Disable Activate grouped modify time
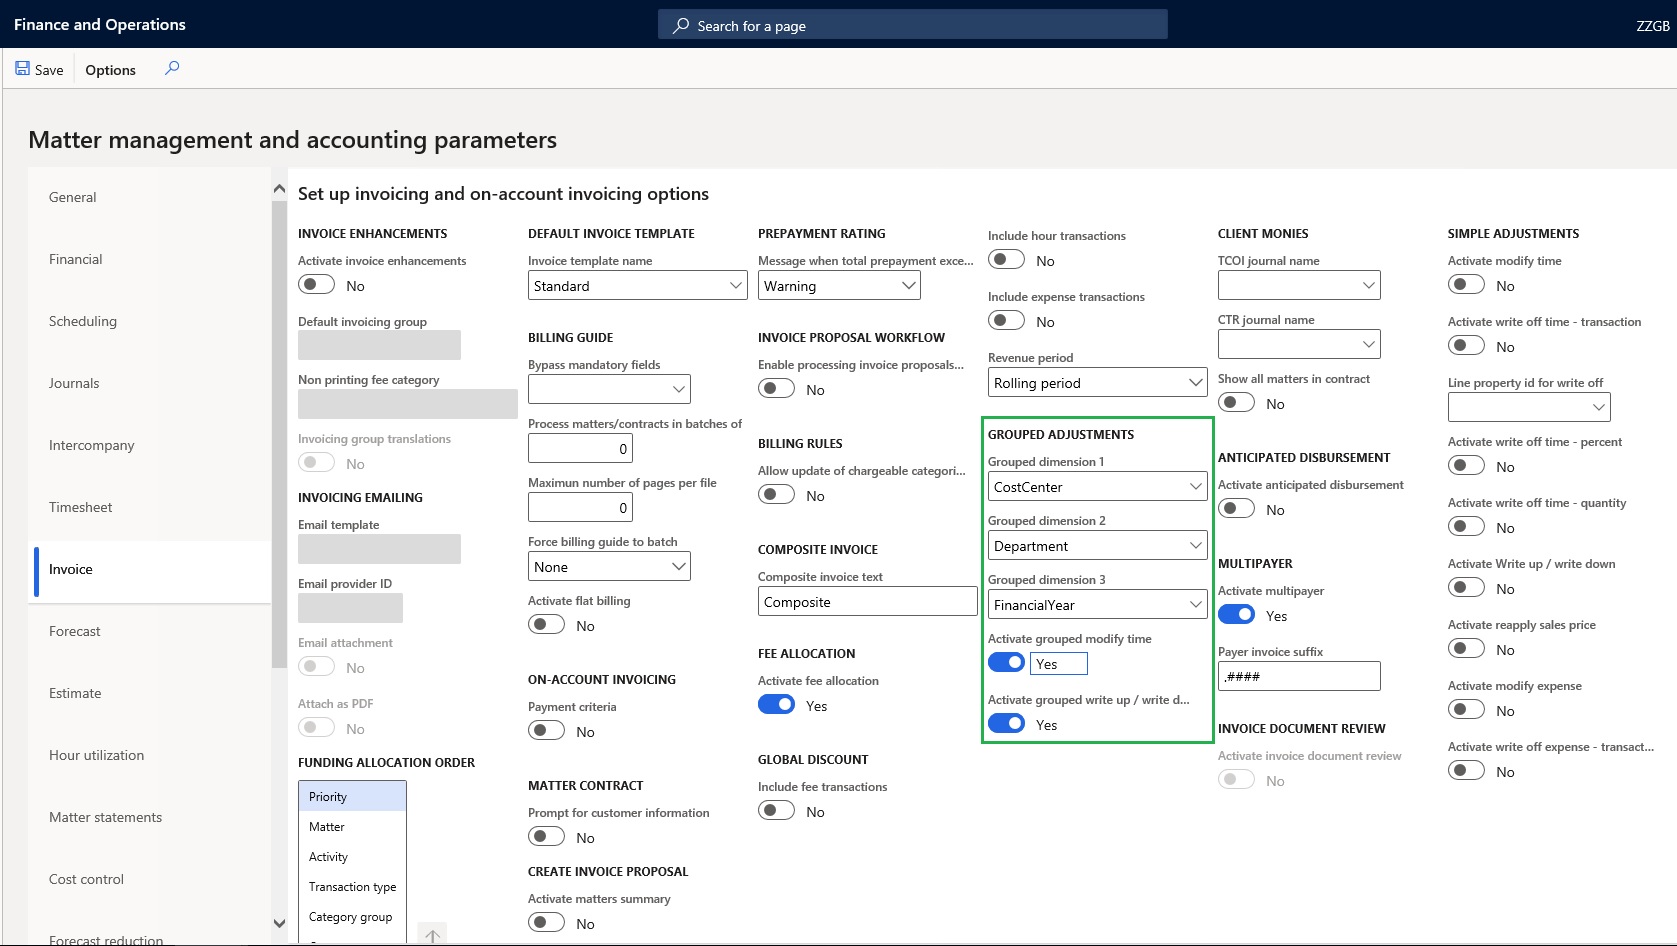Image resolution: width=1677 pixels, height=946 pixels. click(1006, 663)
